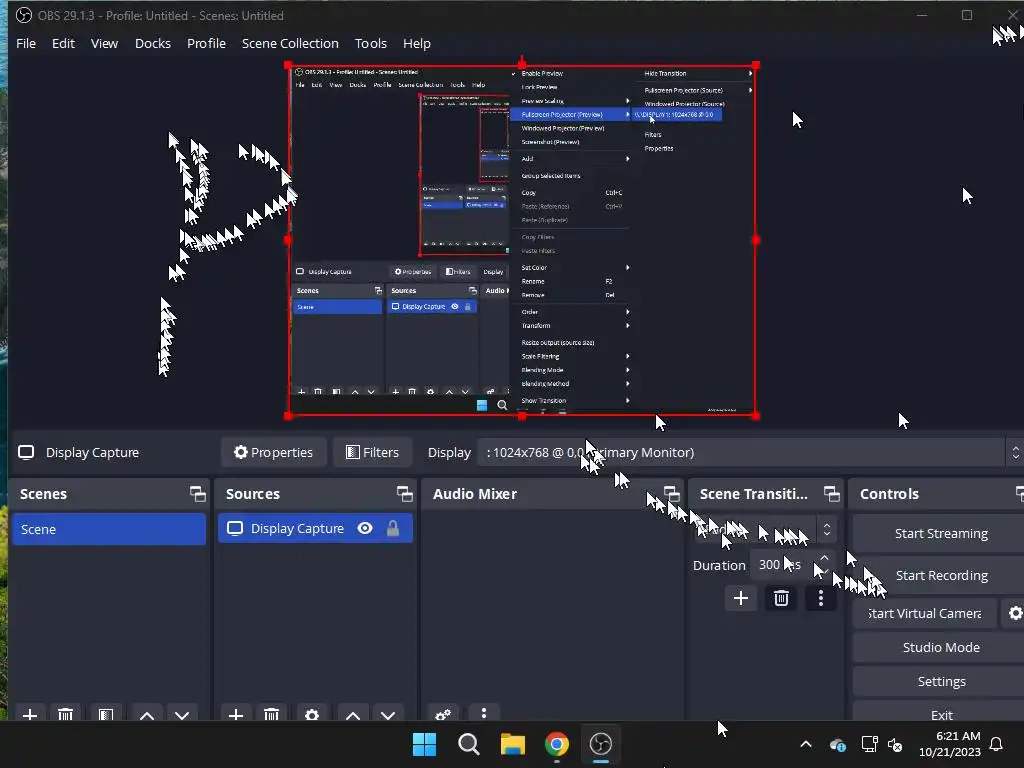Open Google Chrome from taskbar

pyautogui.click(x=556, y=744)
